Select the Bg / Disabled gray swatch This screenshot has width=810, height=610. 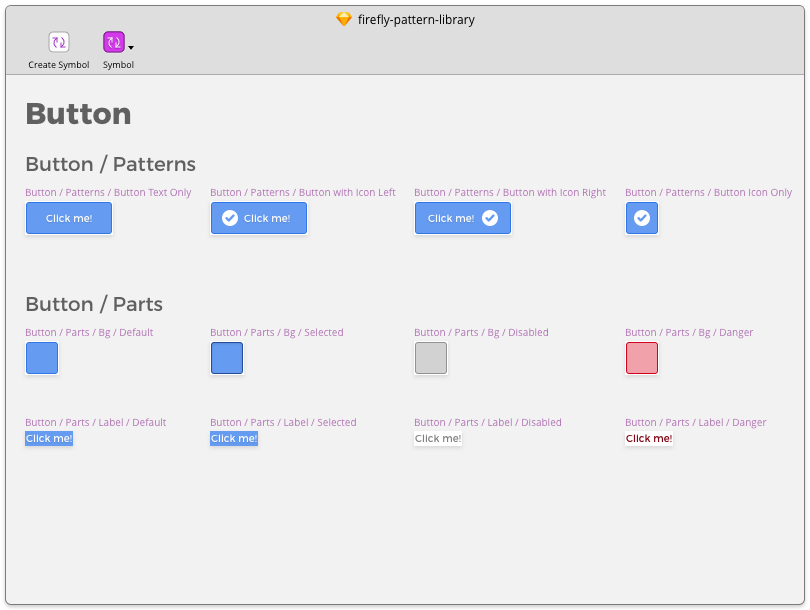coord(431,358)
